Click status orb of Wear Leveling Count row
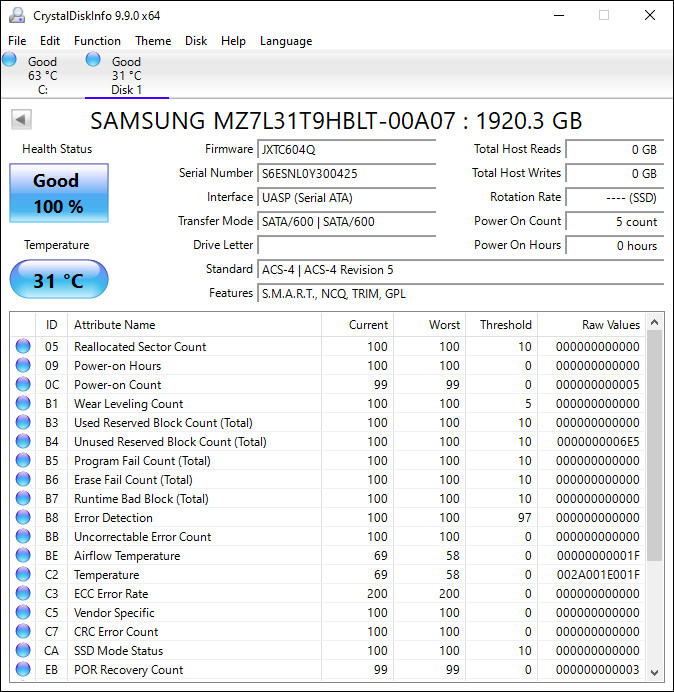Screen dimensions: 674x692 (23, 403)
